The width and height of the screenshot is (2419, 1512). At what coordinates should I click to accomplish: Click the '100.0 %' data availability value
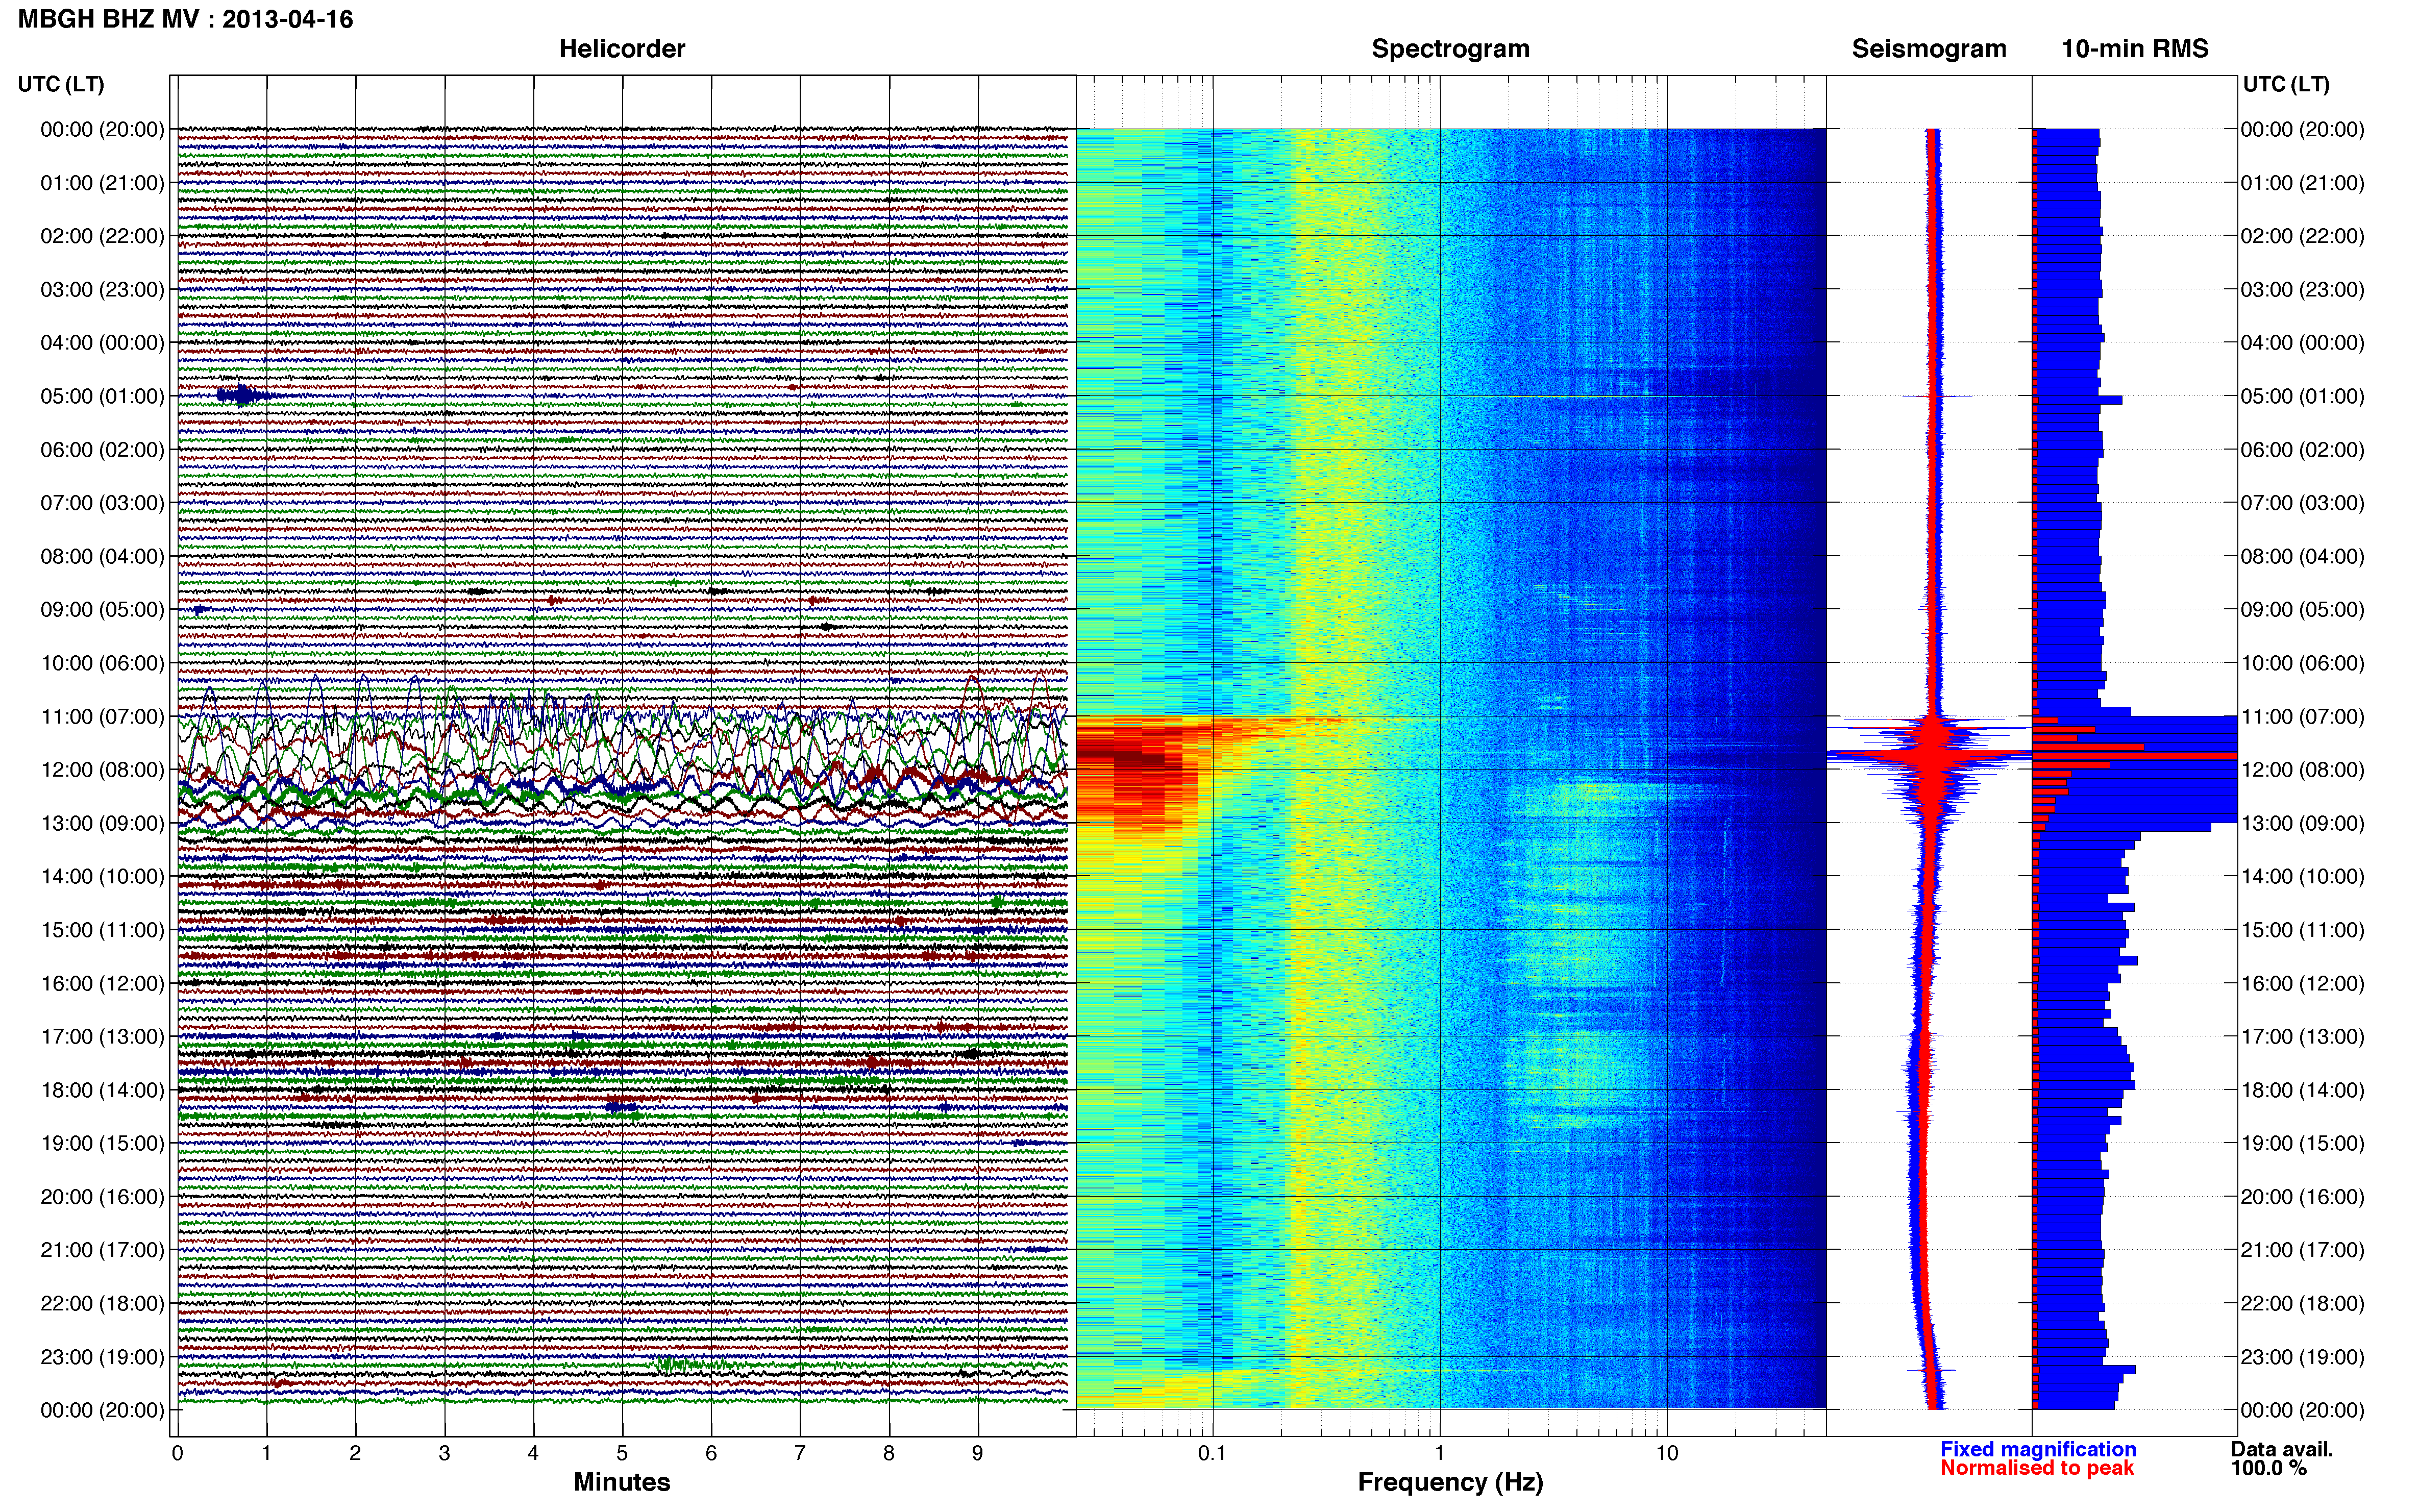pyautogui.click(x=2268, y=1468)
